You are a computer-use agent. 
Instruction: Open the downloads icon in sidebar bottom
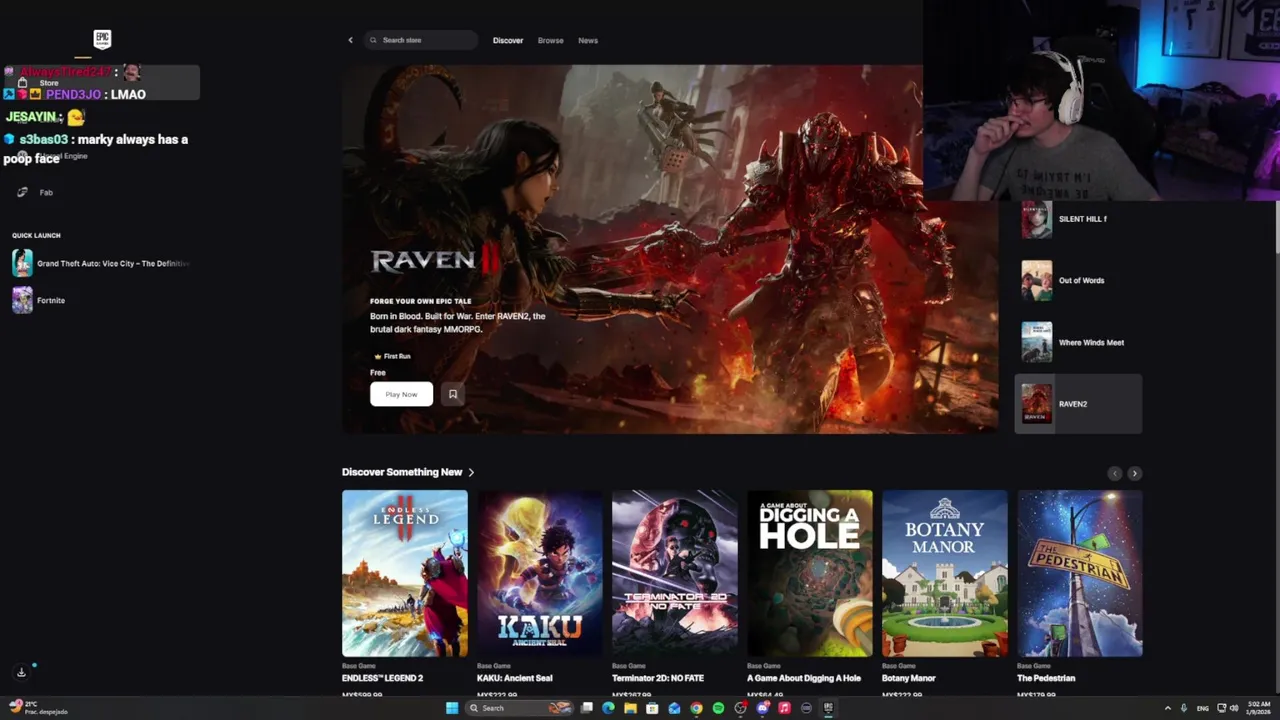tap(21, 672)
